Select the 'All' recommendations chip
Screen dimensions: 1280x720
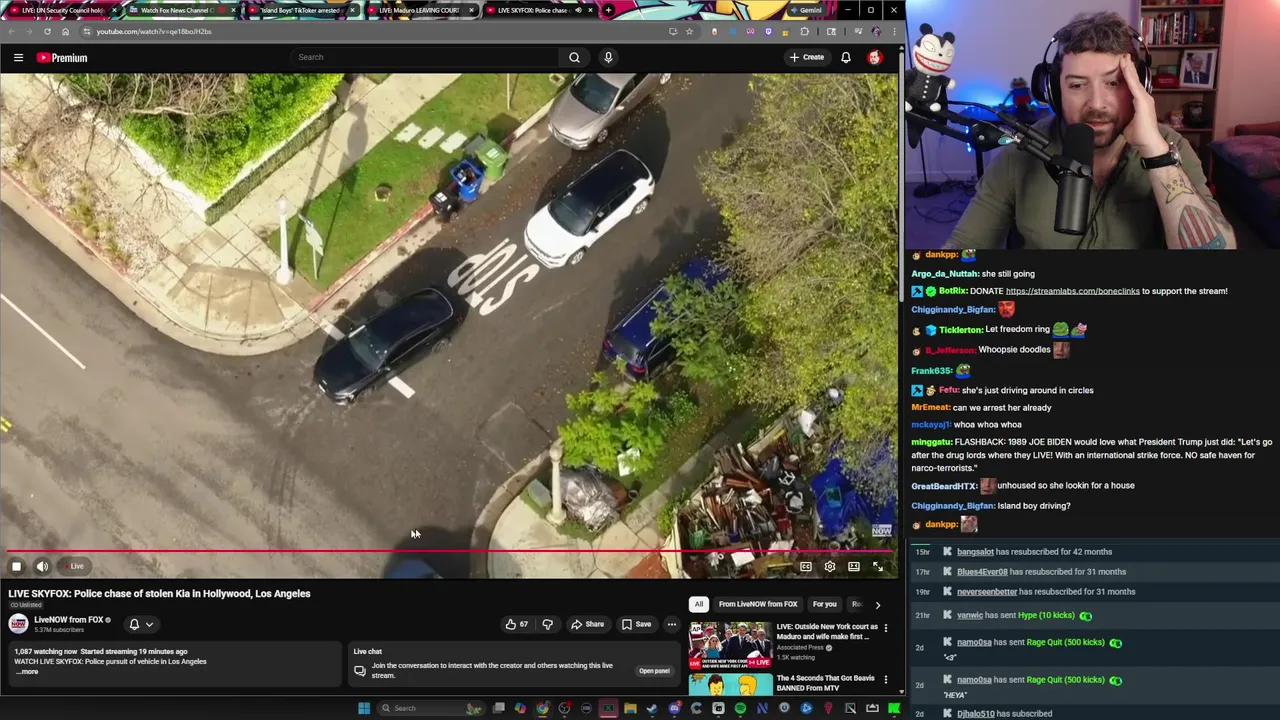[699, 604]
